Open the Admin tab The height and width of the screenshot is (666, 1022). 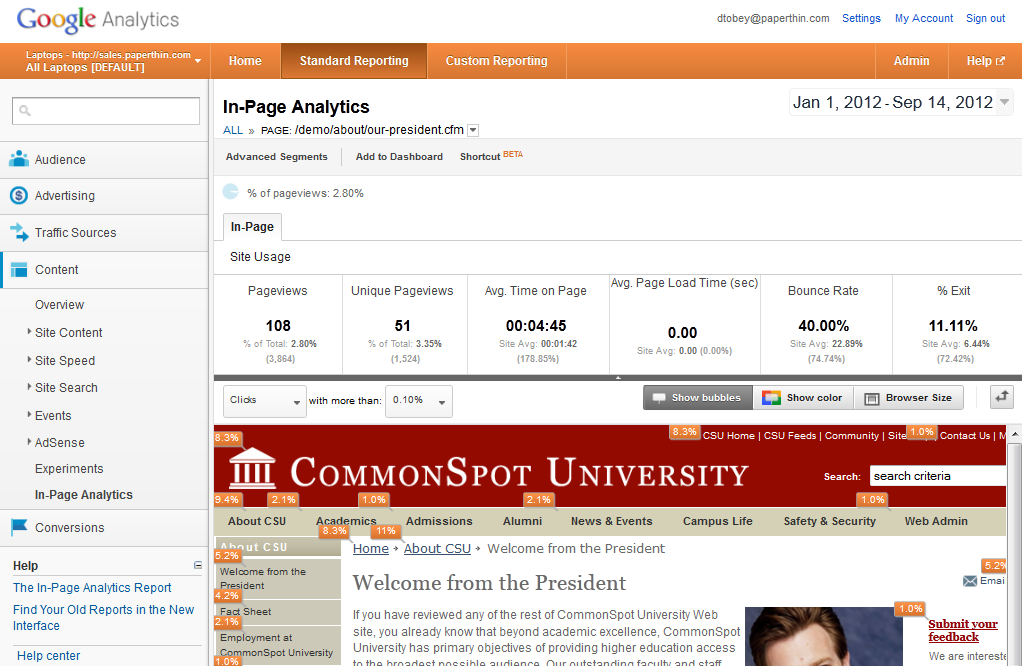point(911,61)
